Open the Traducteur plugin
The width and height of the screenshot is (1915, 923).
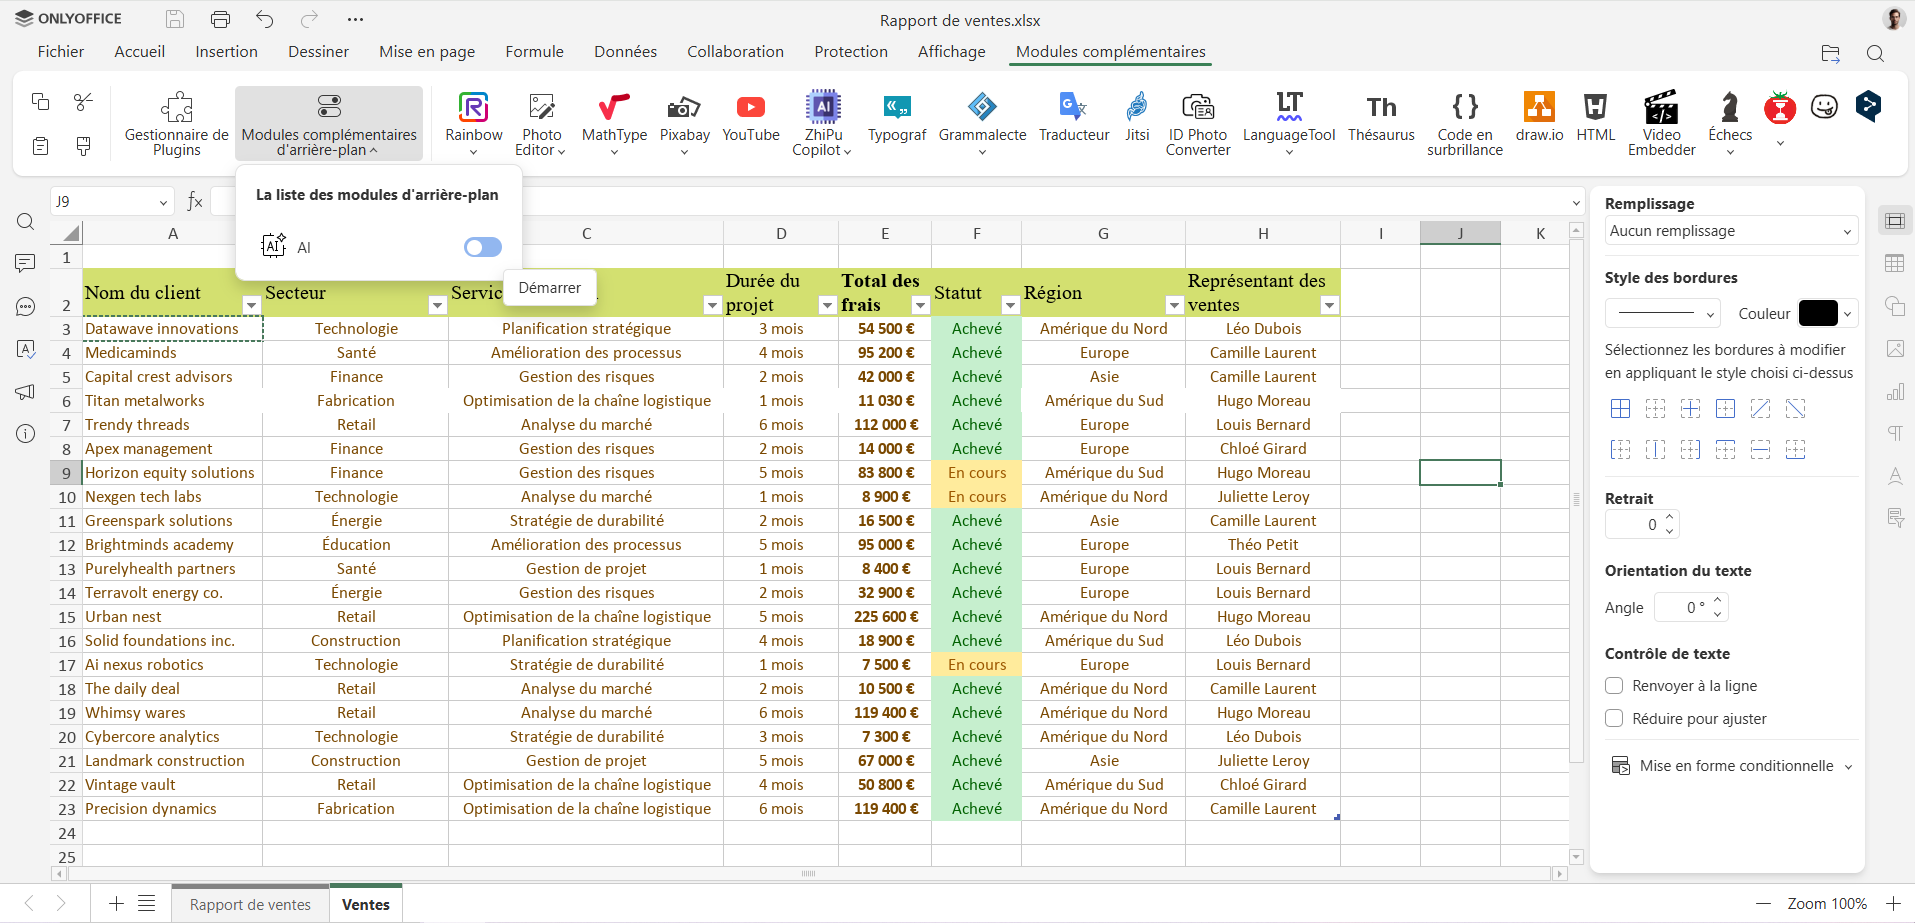point(1074,115)
